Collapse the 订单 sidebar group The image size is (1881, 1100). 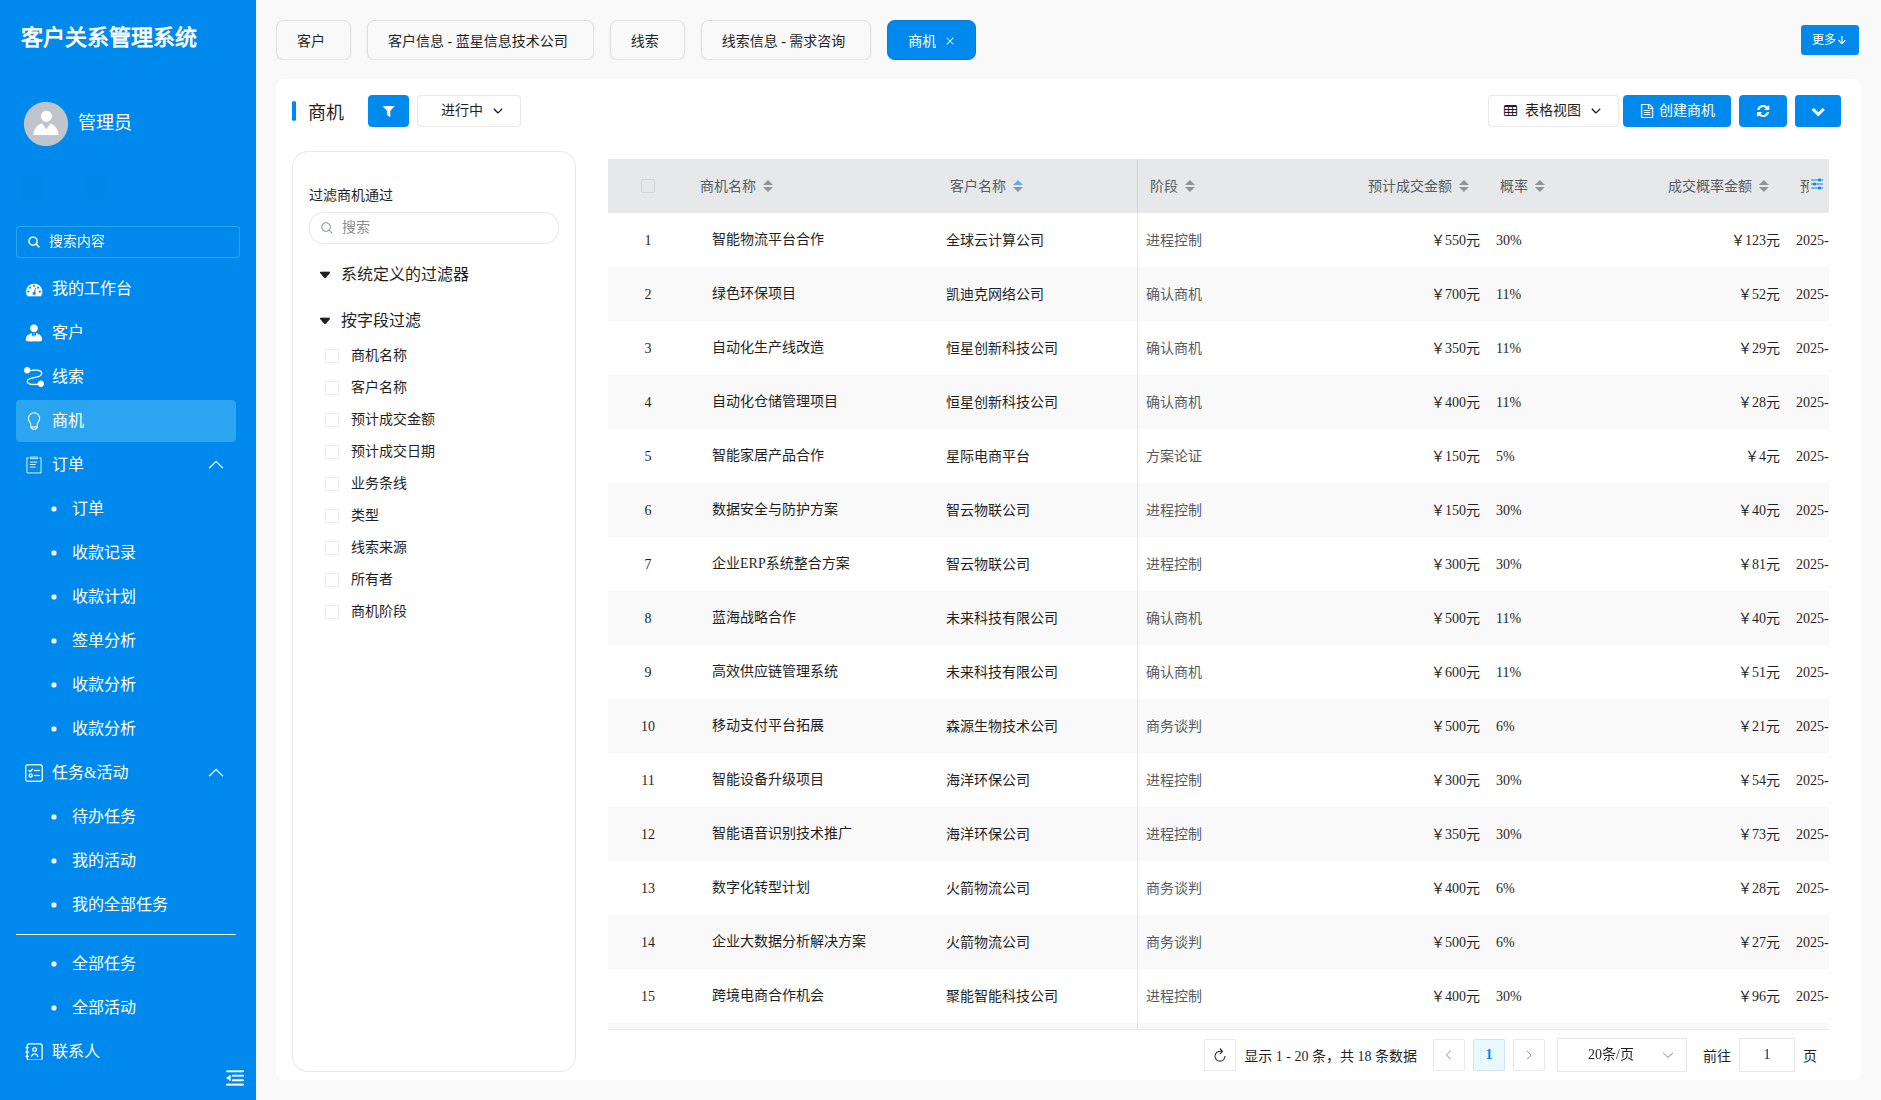(216, 465)
